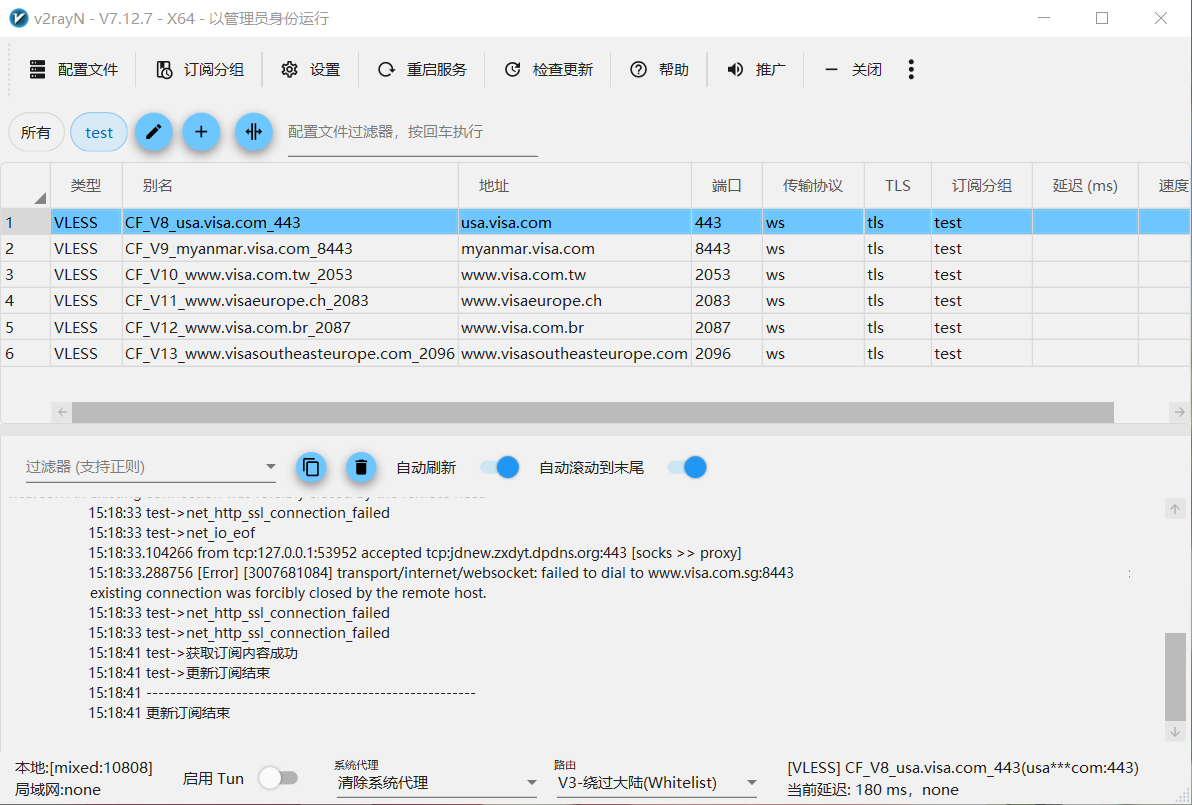Click the 重启服务 restart service button
The image size is (1192, 805).
point(422,69)
